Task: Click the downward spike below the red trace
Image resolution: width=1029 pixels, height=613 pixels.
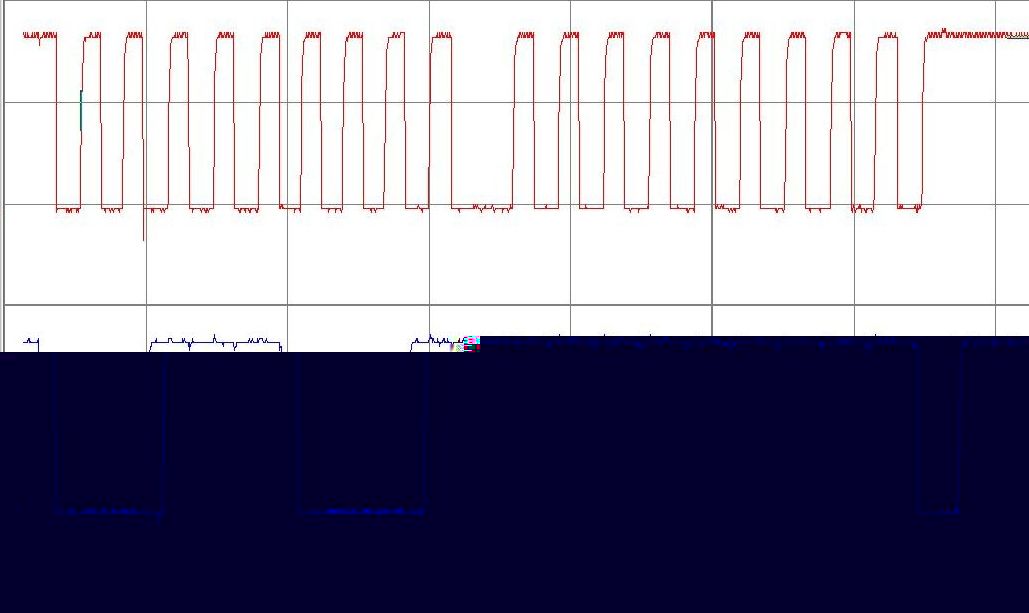Action: [x=144, y=224]
